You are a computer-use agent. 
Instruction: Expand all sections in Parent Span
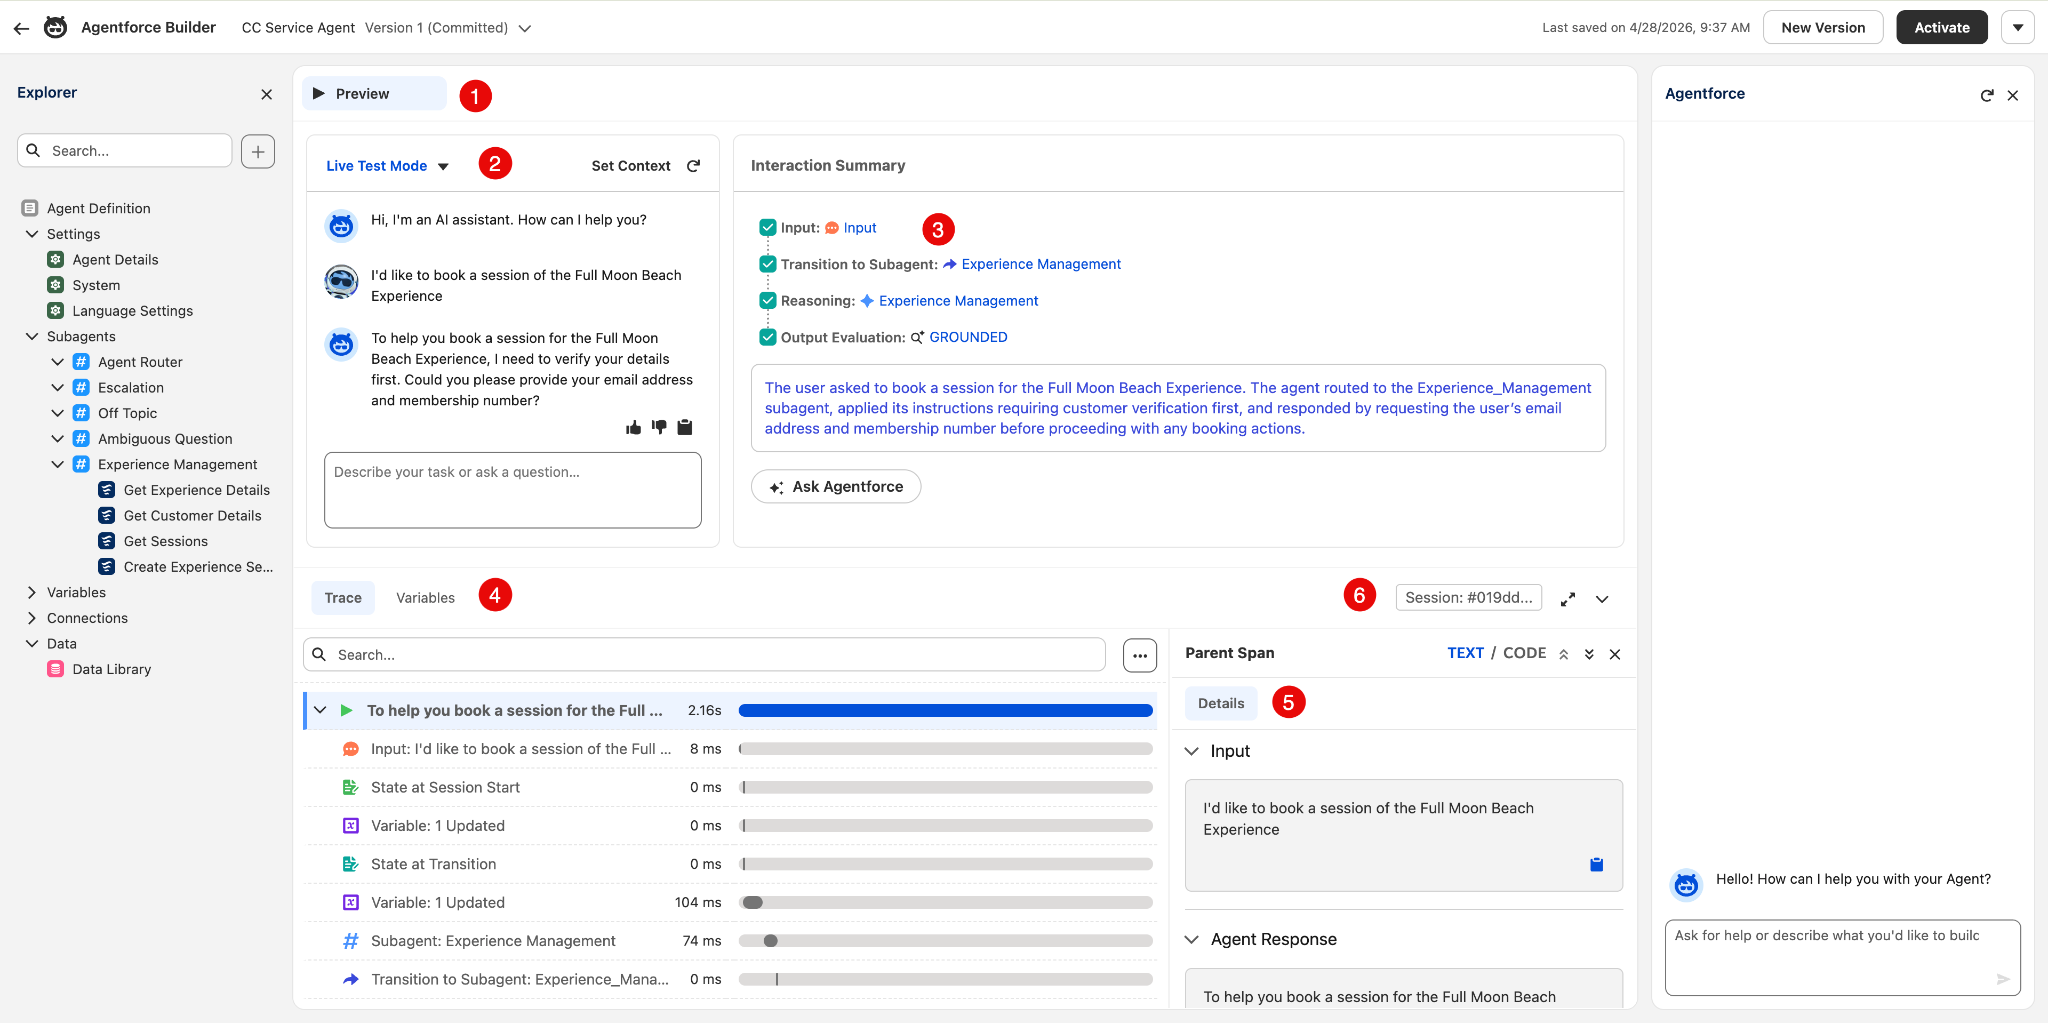pos(1589,654)
